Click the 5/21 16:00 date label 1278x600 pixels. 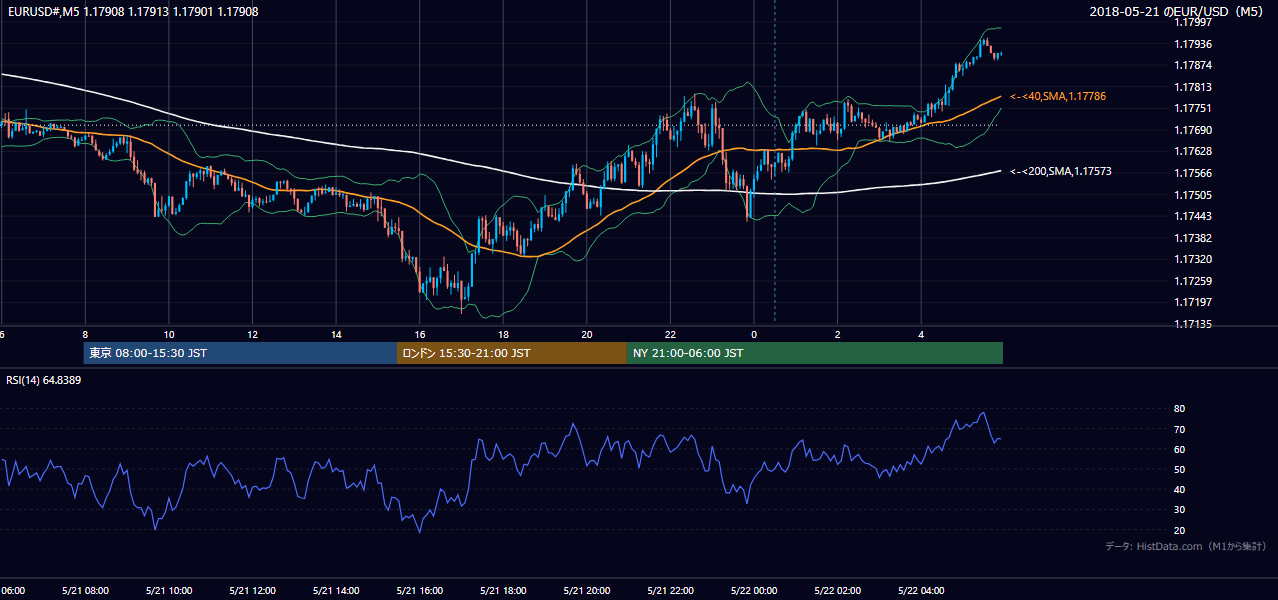[x=419, y=590]
